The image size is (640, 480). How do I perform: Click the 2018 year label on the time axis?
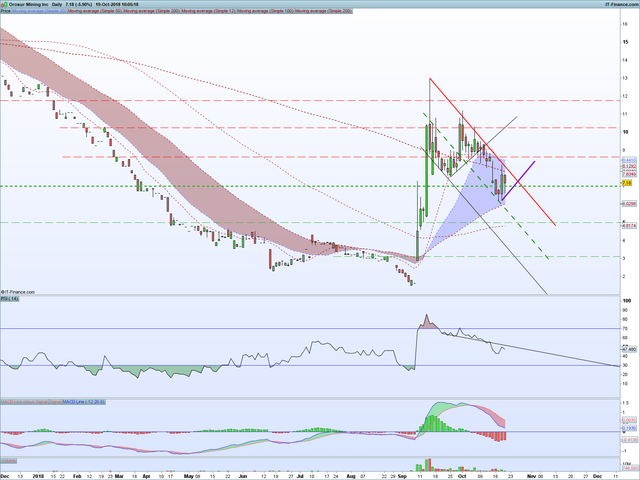click(38, 476)
